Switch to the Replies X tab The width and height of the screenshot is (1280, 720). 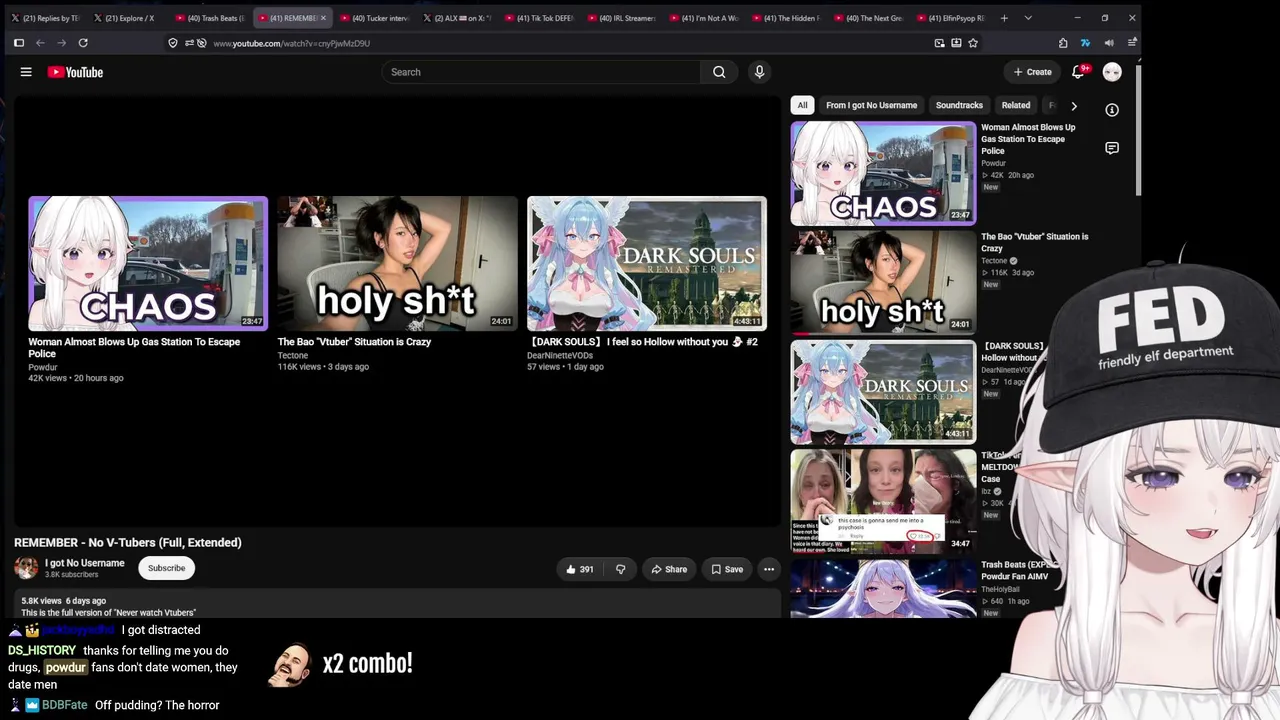coord(44,18)
